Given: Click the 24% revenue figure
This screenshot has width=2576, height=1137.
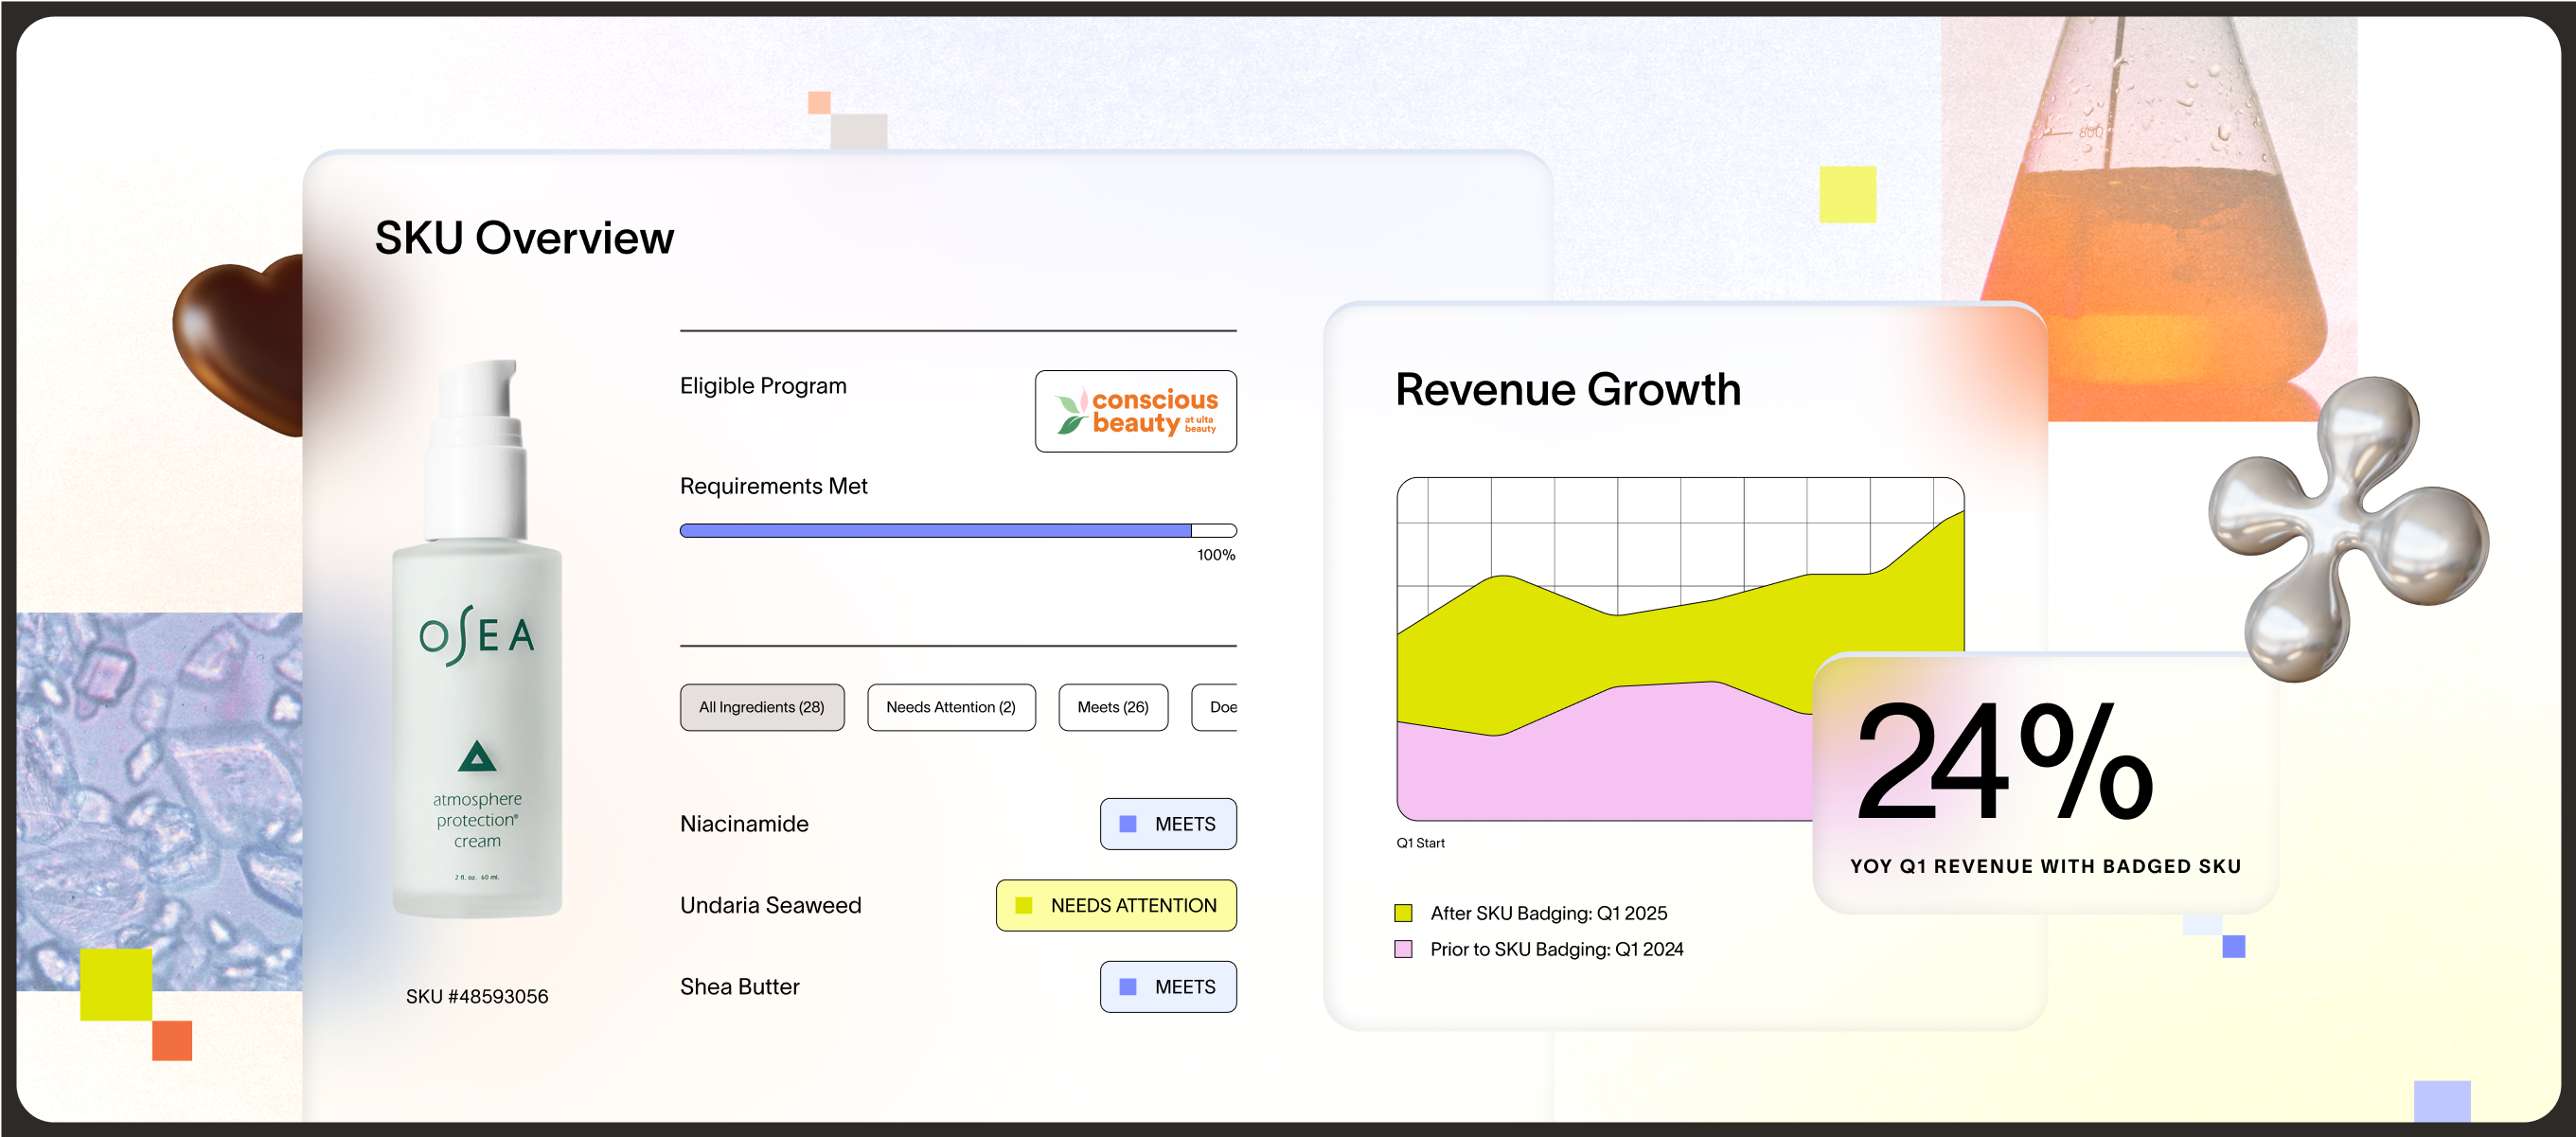Looking at the screenshot, I should [2004, 763].
